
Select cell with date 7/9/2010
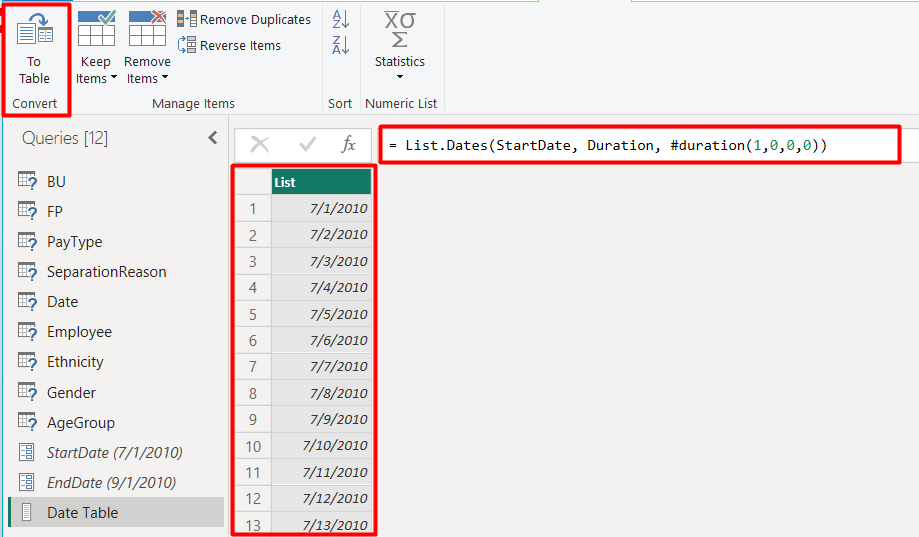[321, 419]
